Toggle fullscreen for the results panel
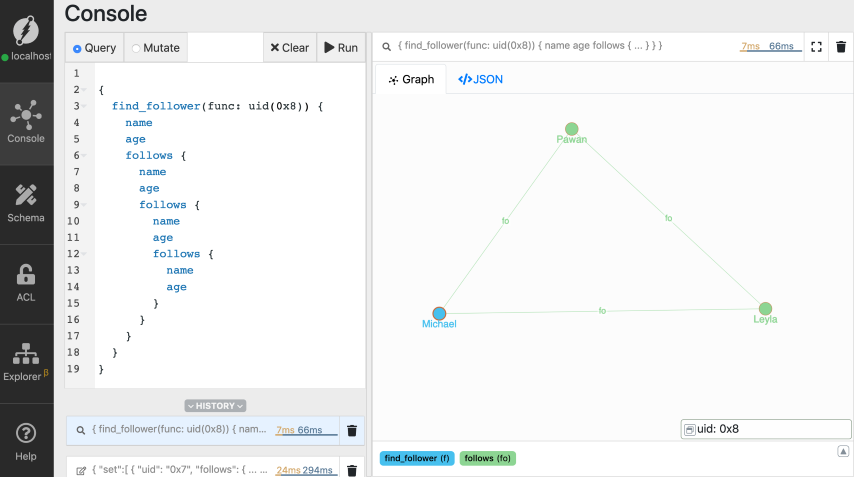Screen dimensions: 854x477 [x=816, y=47]
